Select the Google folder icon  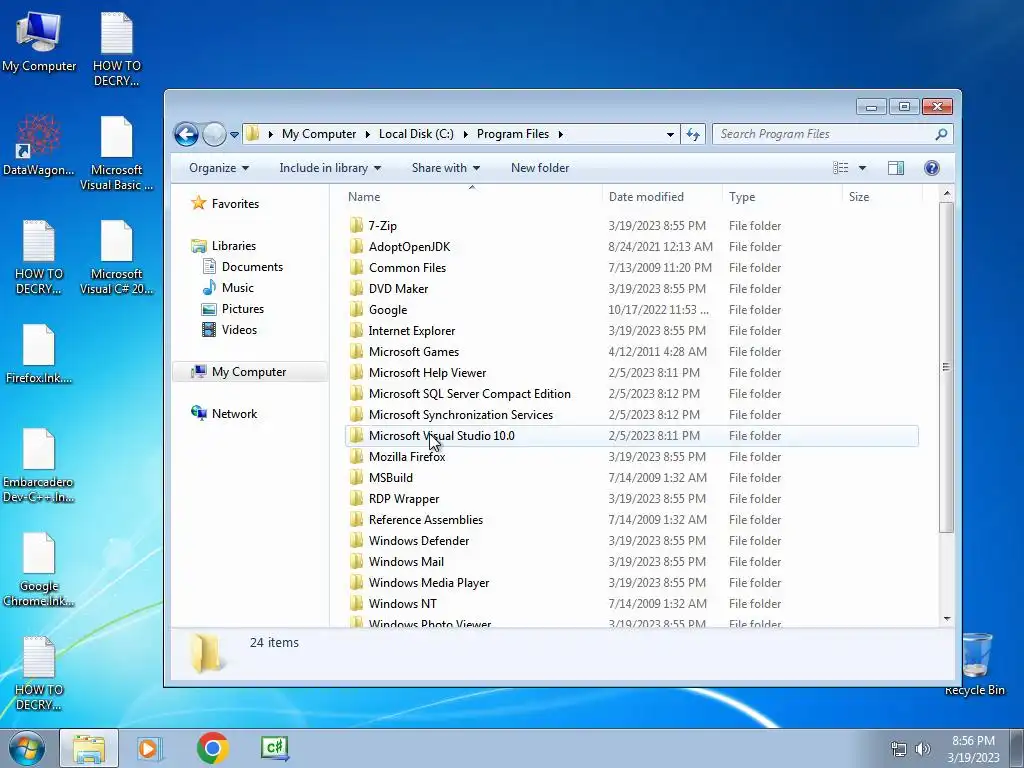(356, 309)
